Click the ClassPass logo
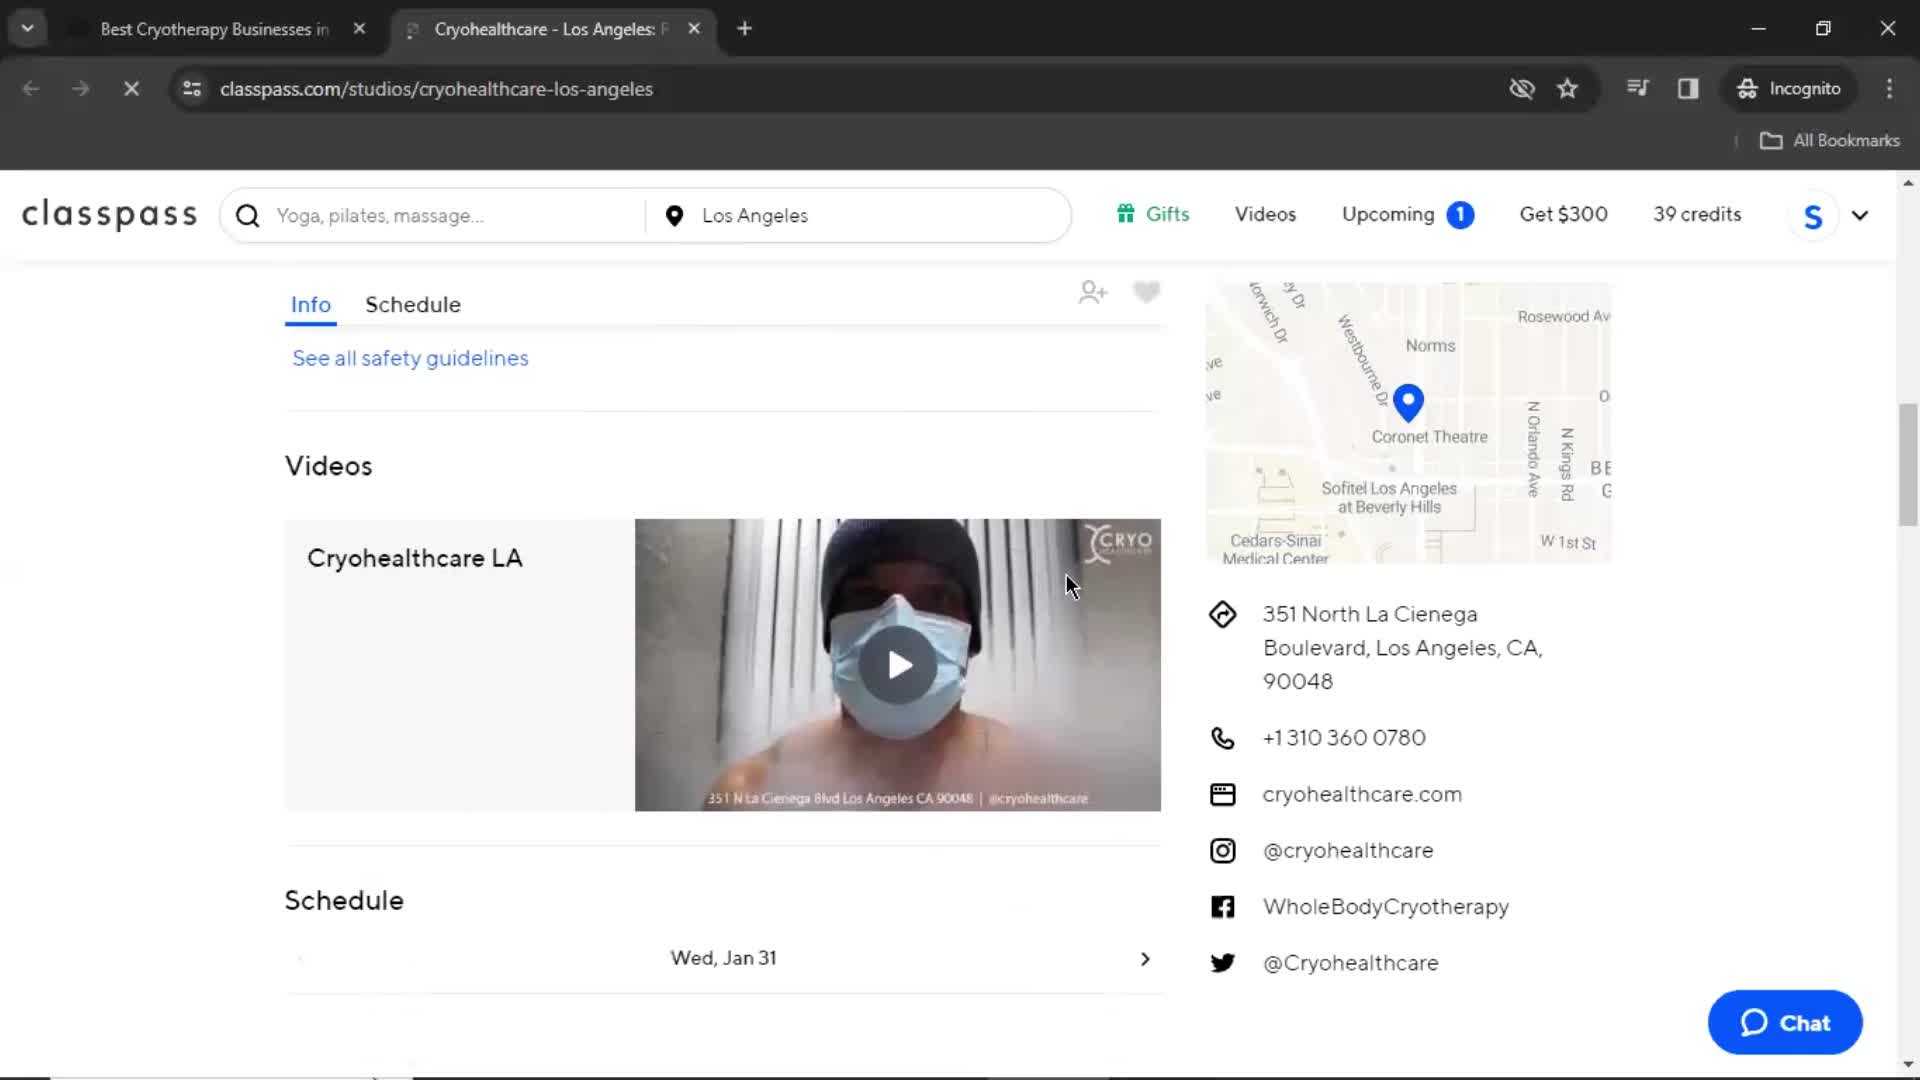Screen dimensions: 1920x1080 (x=110, y=215)
